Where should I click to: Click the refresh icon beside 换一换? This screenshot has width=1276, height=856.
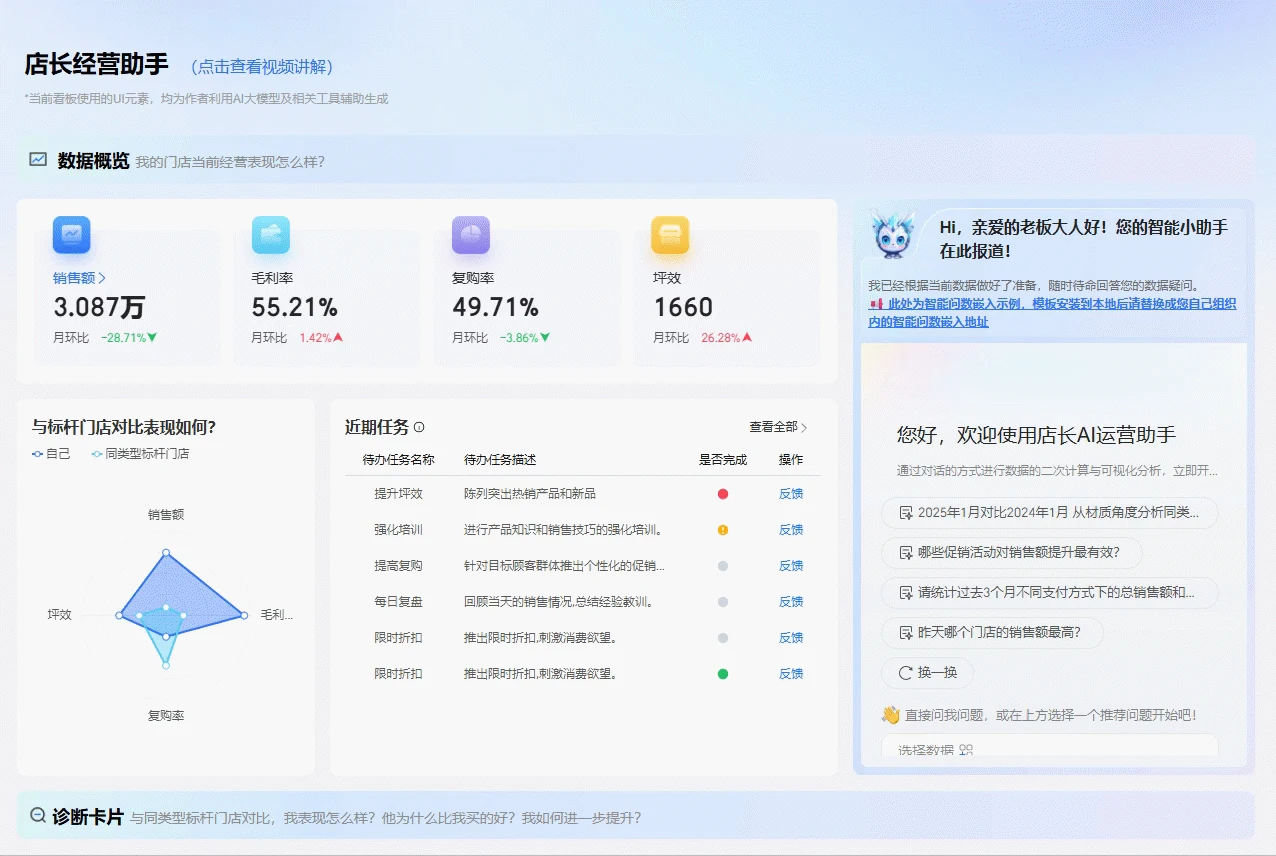tap(906, 672)
